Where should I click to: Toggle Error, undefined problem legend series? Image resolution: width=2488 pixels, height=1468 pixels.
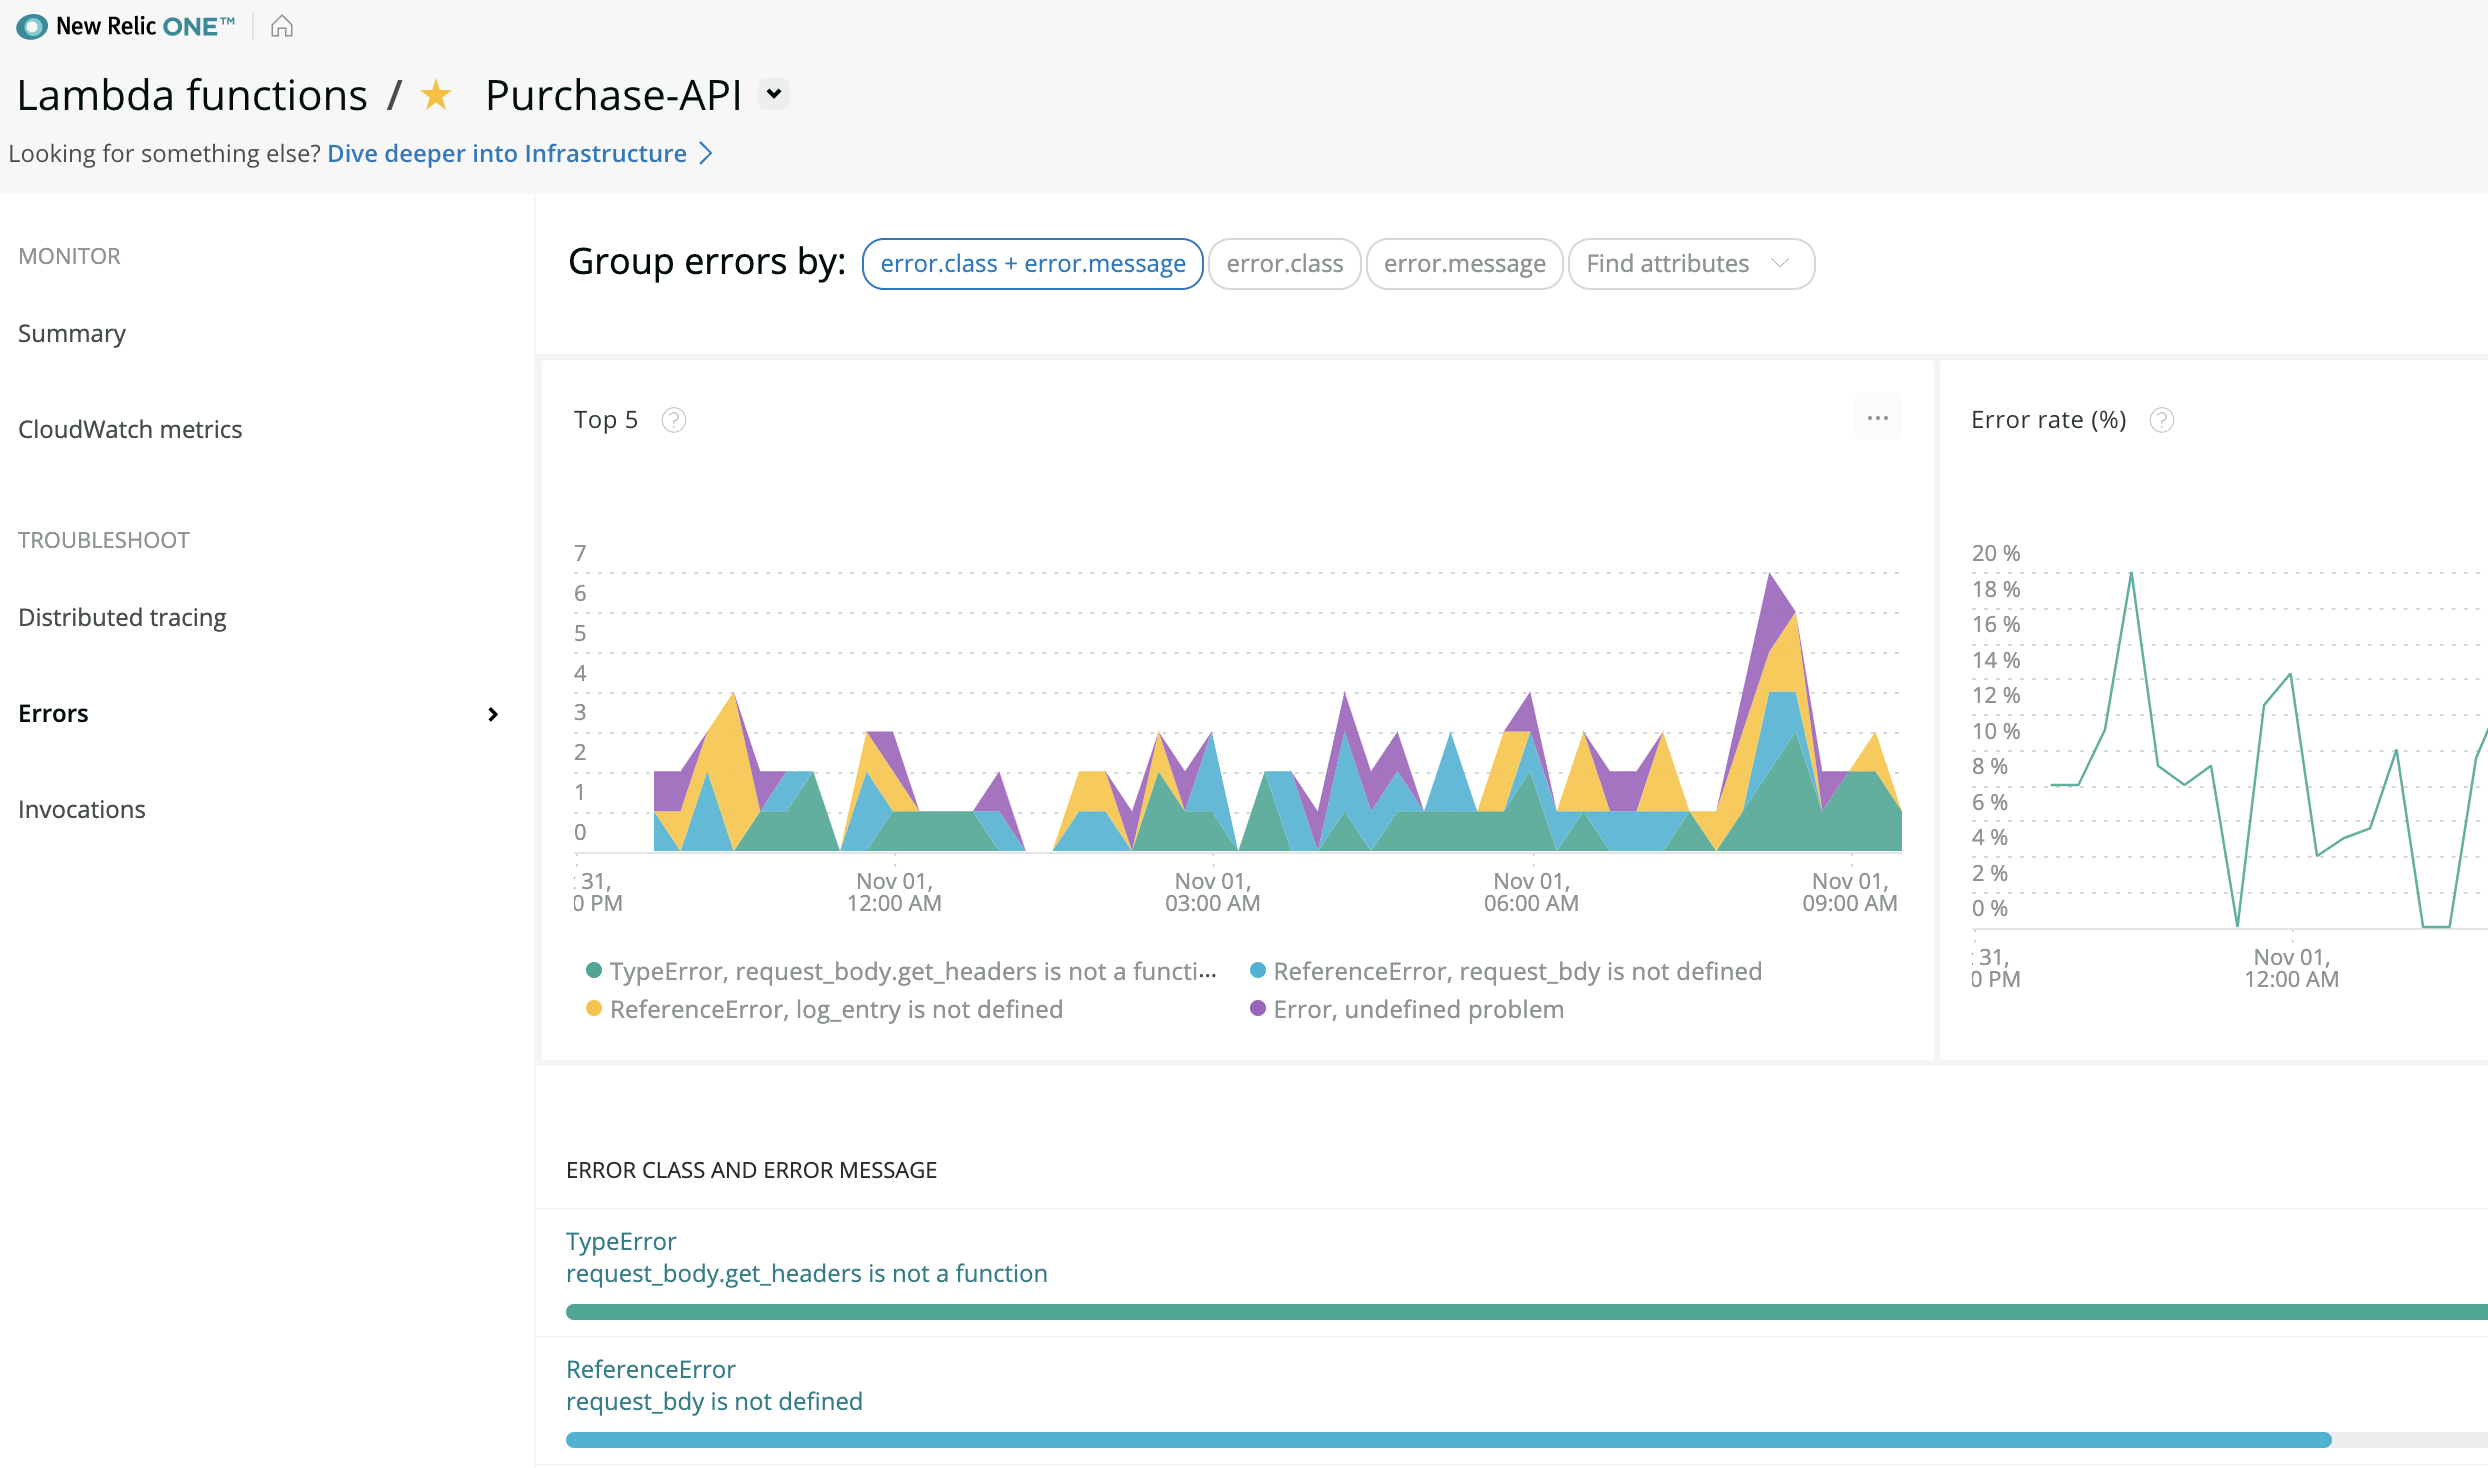1407,1009
